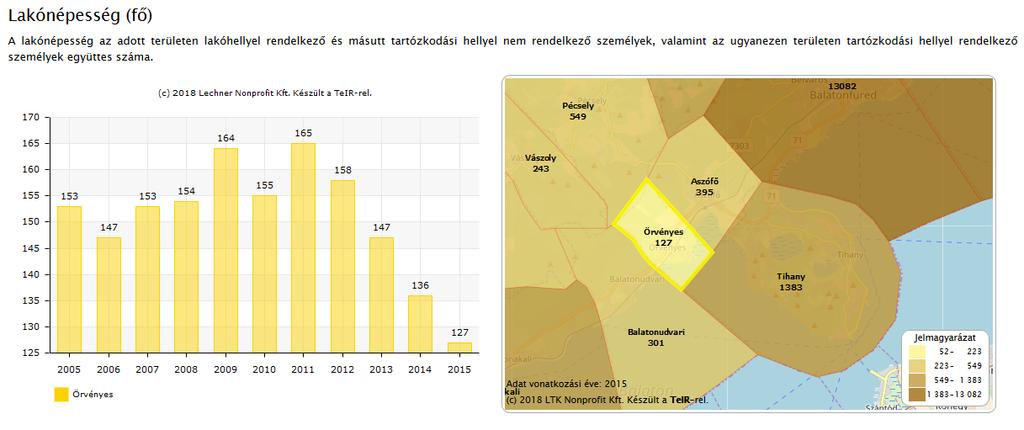The width and height of the screenshot is (1024, 430).
Task: Click the 2009 bar valued 164
Action: click(x=225, y=250)
